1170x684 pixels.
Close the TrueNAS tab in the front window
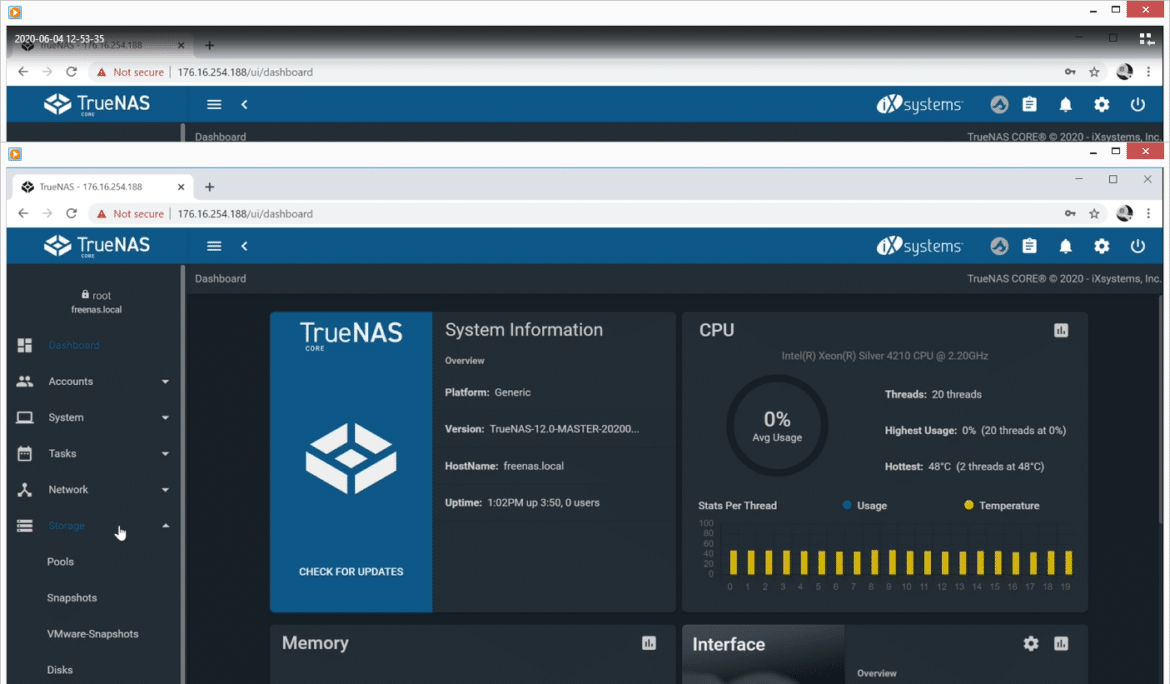point(181,186)
